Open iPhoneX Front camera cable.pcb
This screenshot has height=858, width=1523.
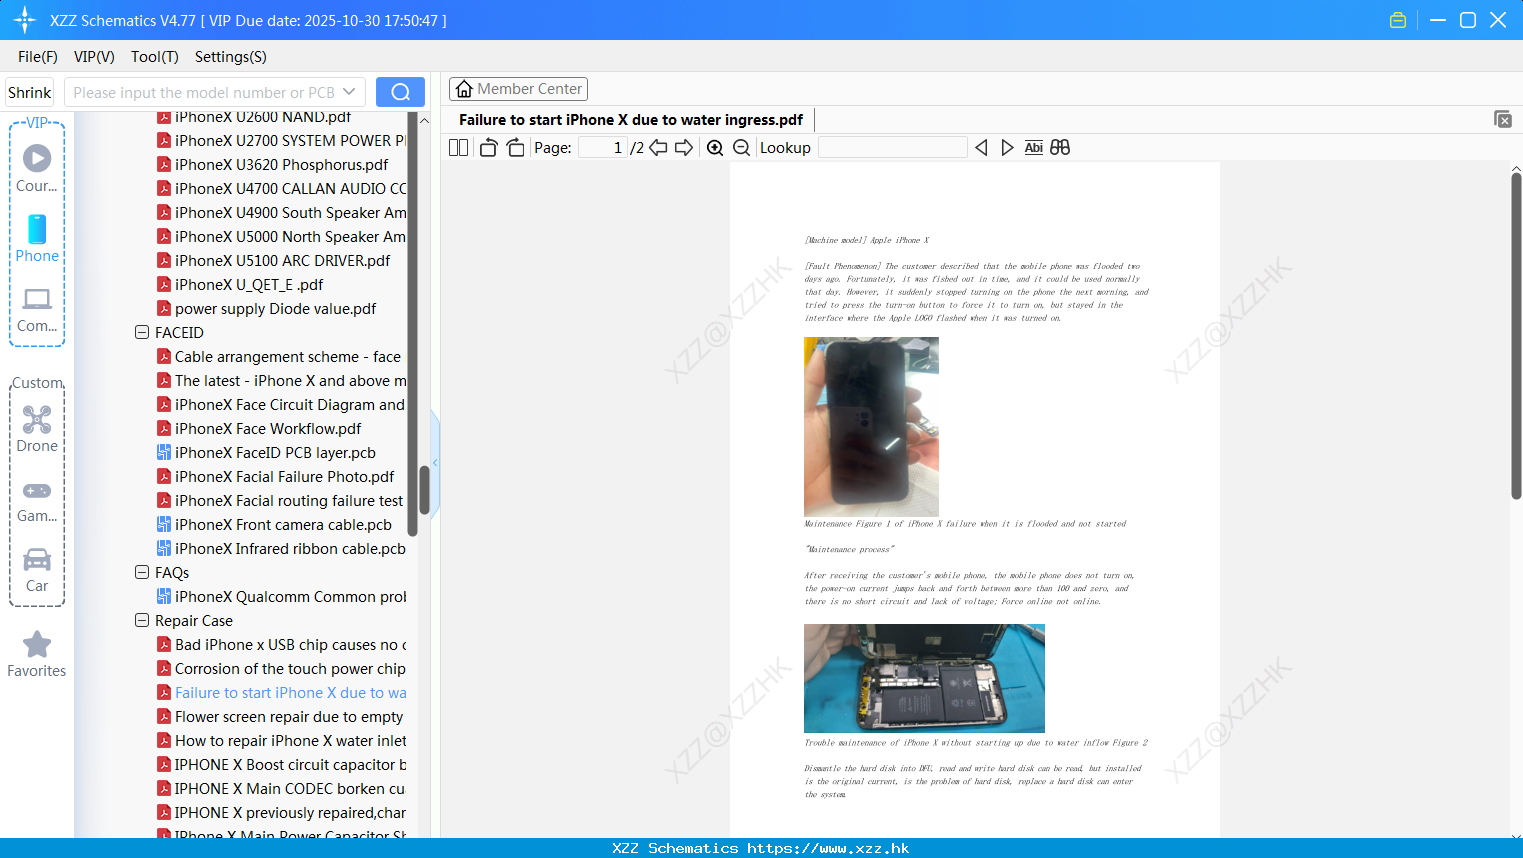(283, 524)
